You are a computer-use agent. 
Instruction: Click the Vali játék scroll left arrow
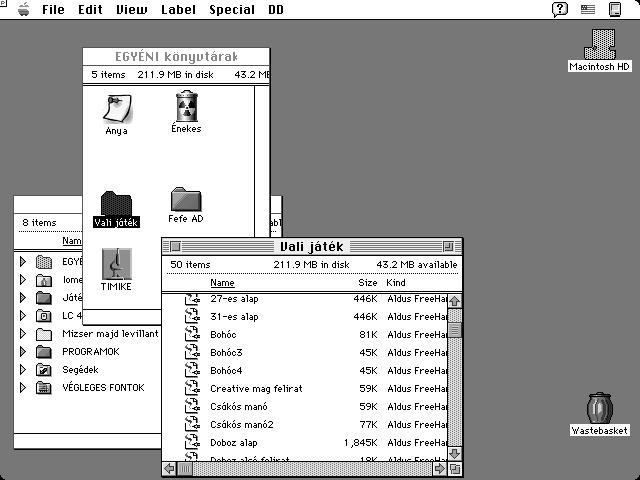[x=169, y=469]
